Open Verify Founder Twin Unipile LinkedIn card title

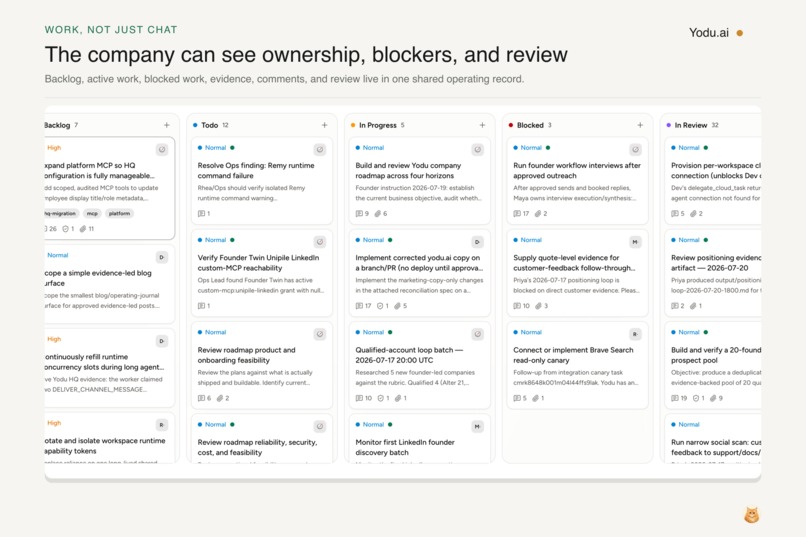(258, 263)
